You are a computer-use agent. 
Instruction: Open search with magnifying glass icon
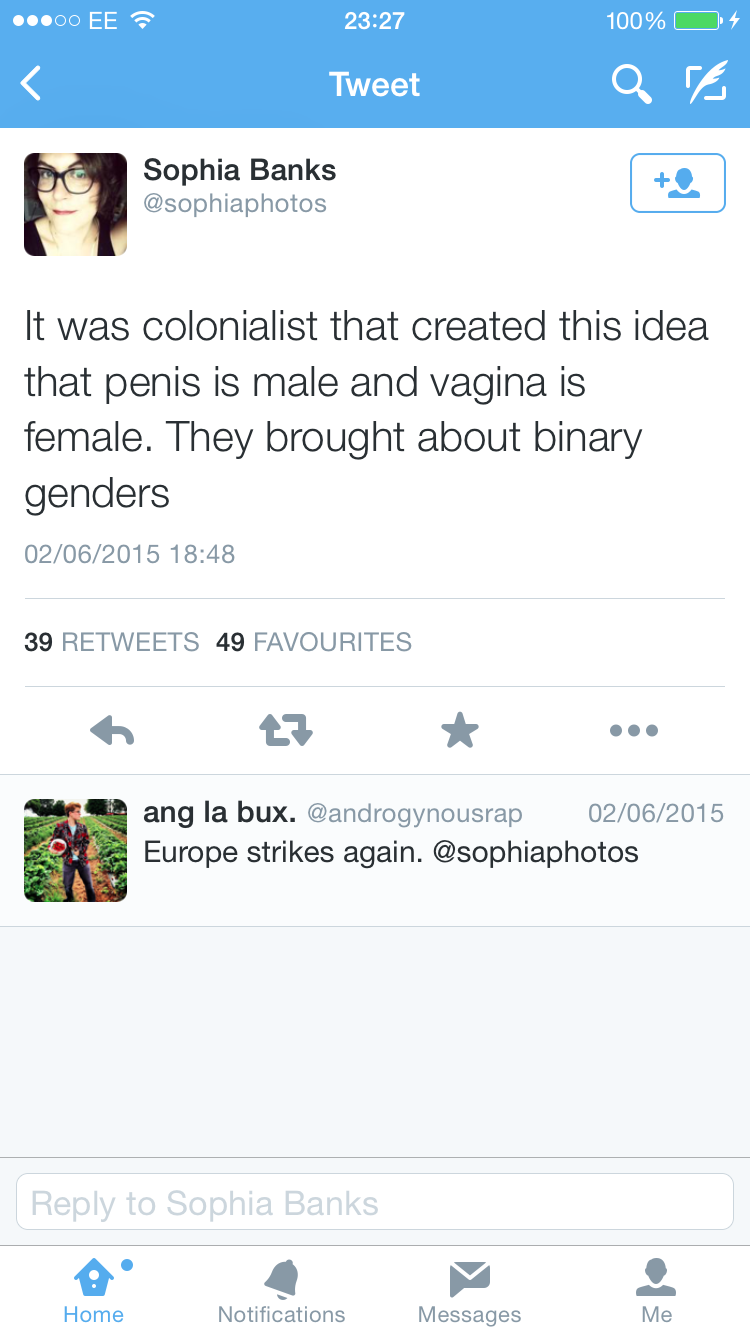[x=631, y=84]
